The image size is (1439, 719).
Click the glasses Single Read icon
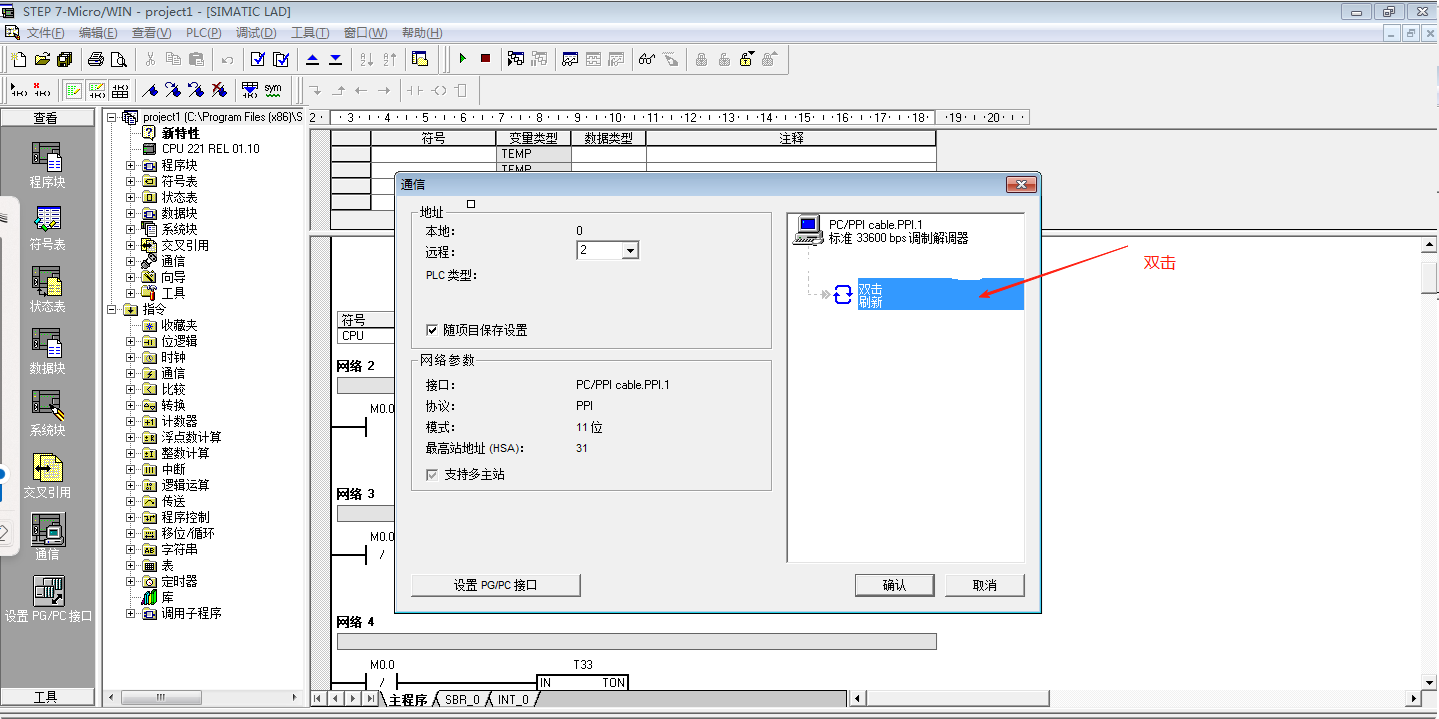click(647, 59)
